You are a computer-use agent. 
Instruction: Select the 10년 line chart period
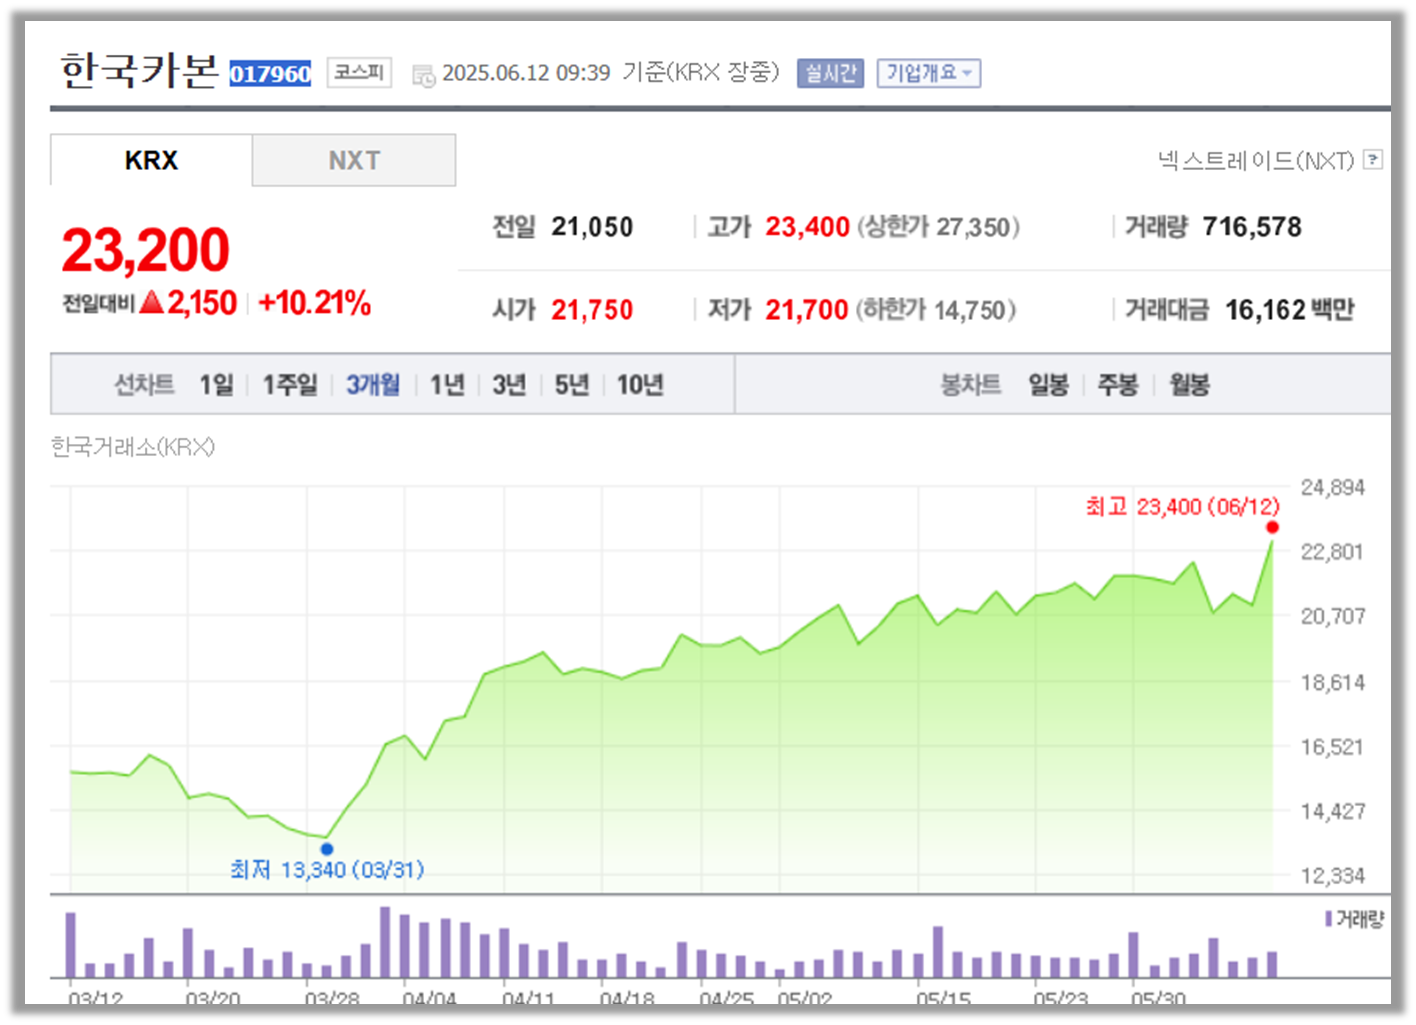tap(640, 384)
